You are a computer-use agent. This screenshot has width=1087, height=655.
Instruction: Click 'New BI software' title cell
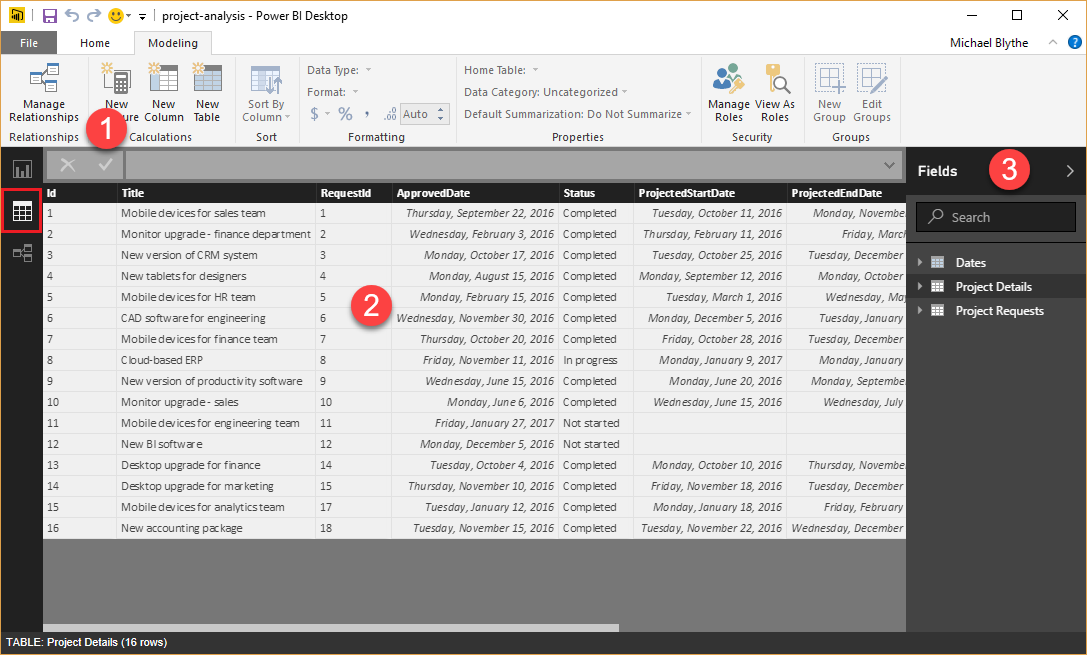[x=216, y=444]
